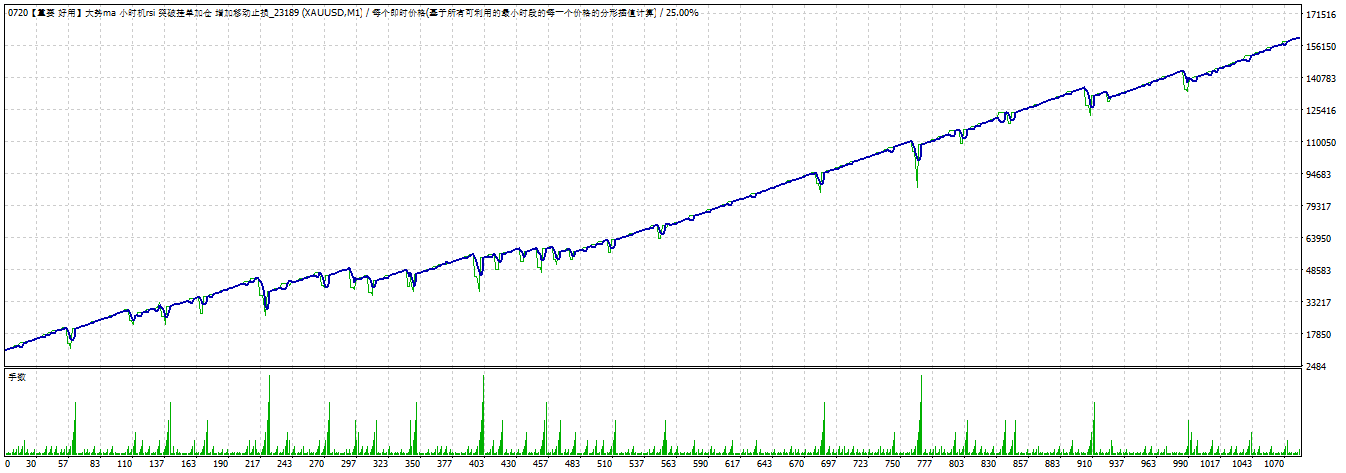
Task: Click the 140783 value on the balance axis
Action: (x=1323, y=79)
